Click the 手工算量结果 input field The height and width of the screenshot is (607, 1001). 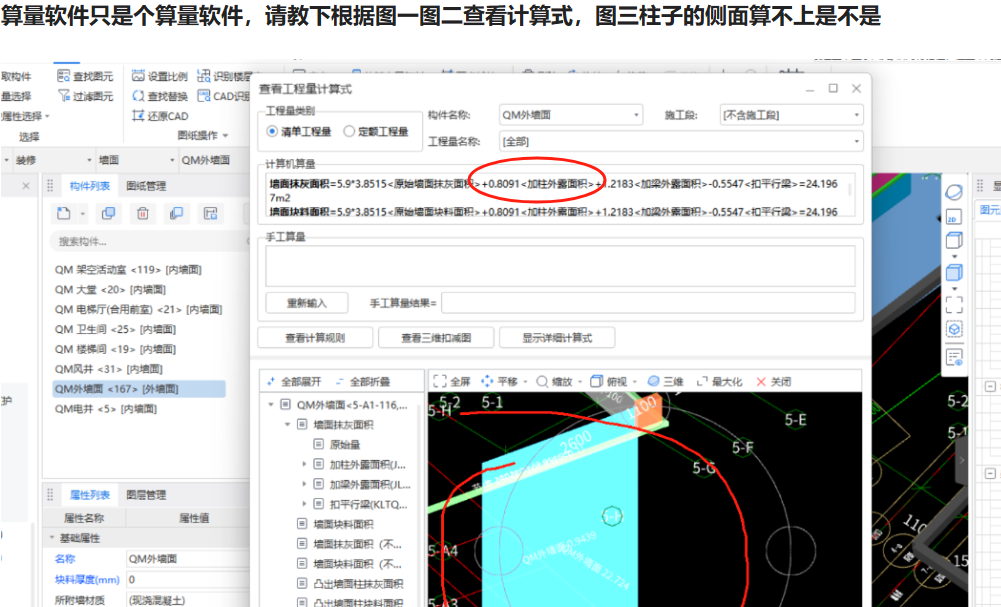coord(649,303)
